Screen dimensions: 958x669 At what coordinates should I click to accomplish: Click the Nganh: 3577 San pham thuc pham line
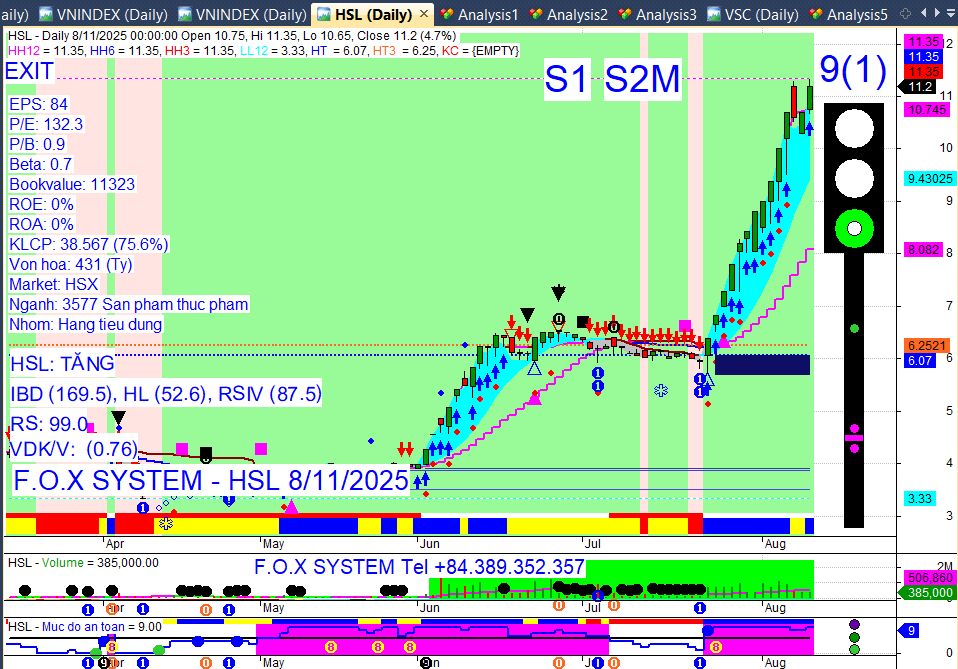pyautogui.click(x=129, y=304)
